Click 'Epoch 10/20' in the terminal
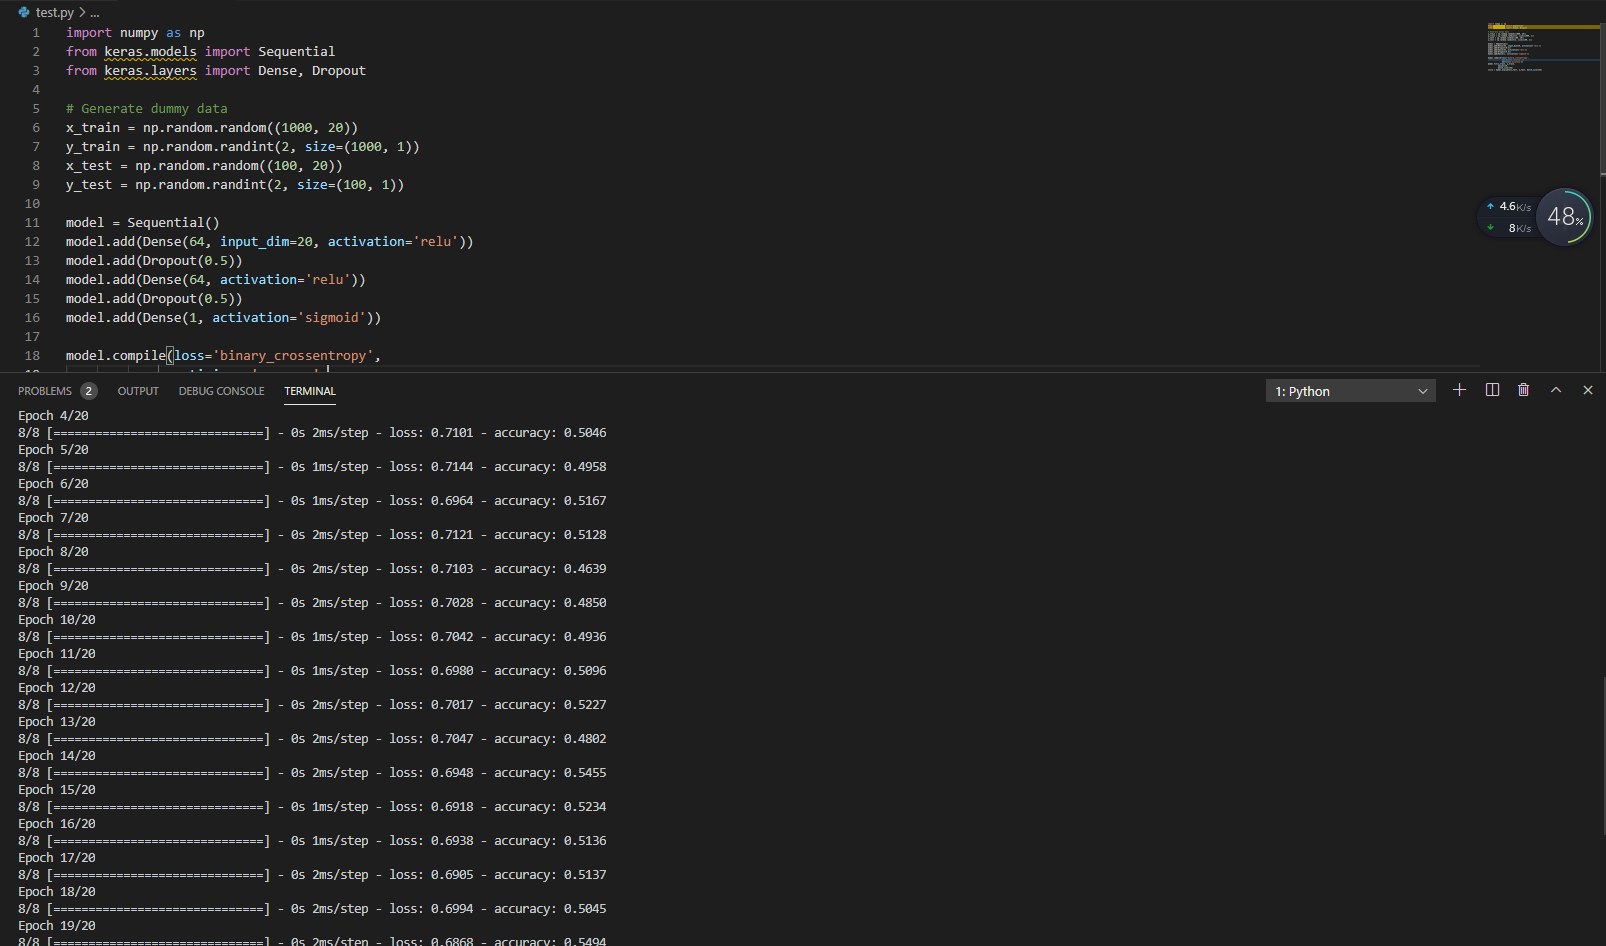Screen dimensions: 1606x946 [x=57, y=620]
